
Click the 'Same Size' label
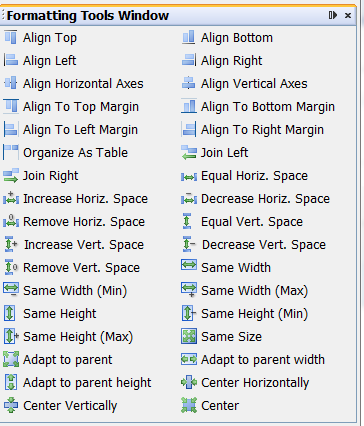[232, 337]
